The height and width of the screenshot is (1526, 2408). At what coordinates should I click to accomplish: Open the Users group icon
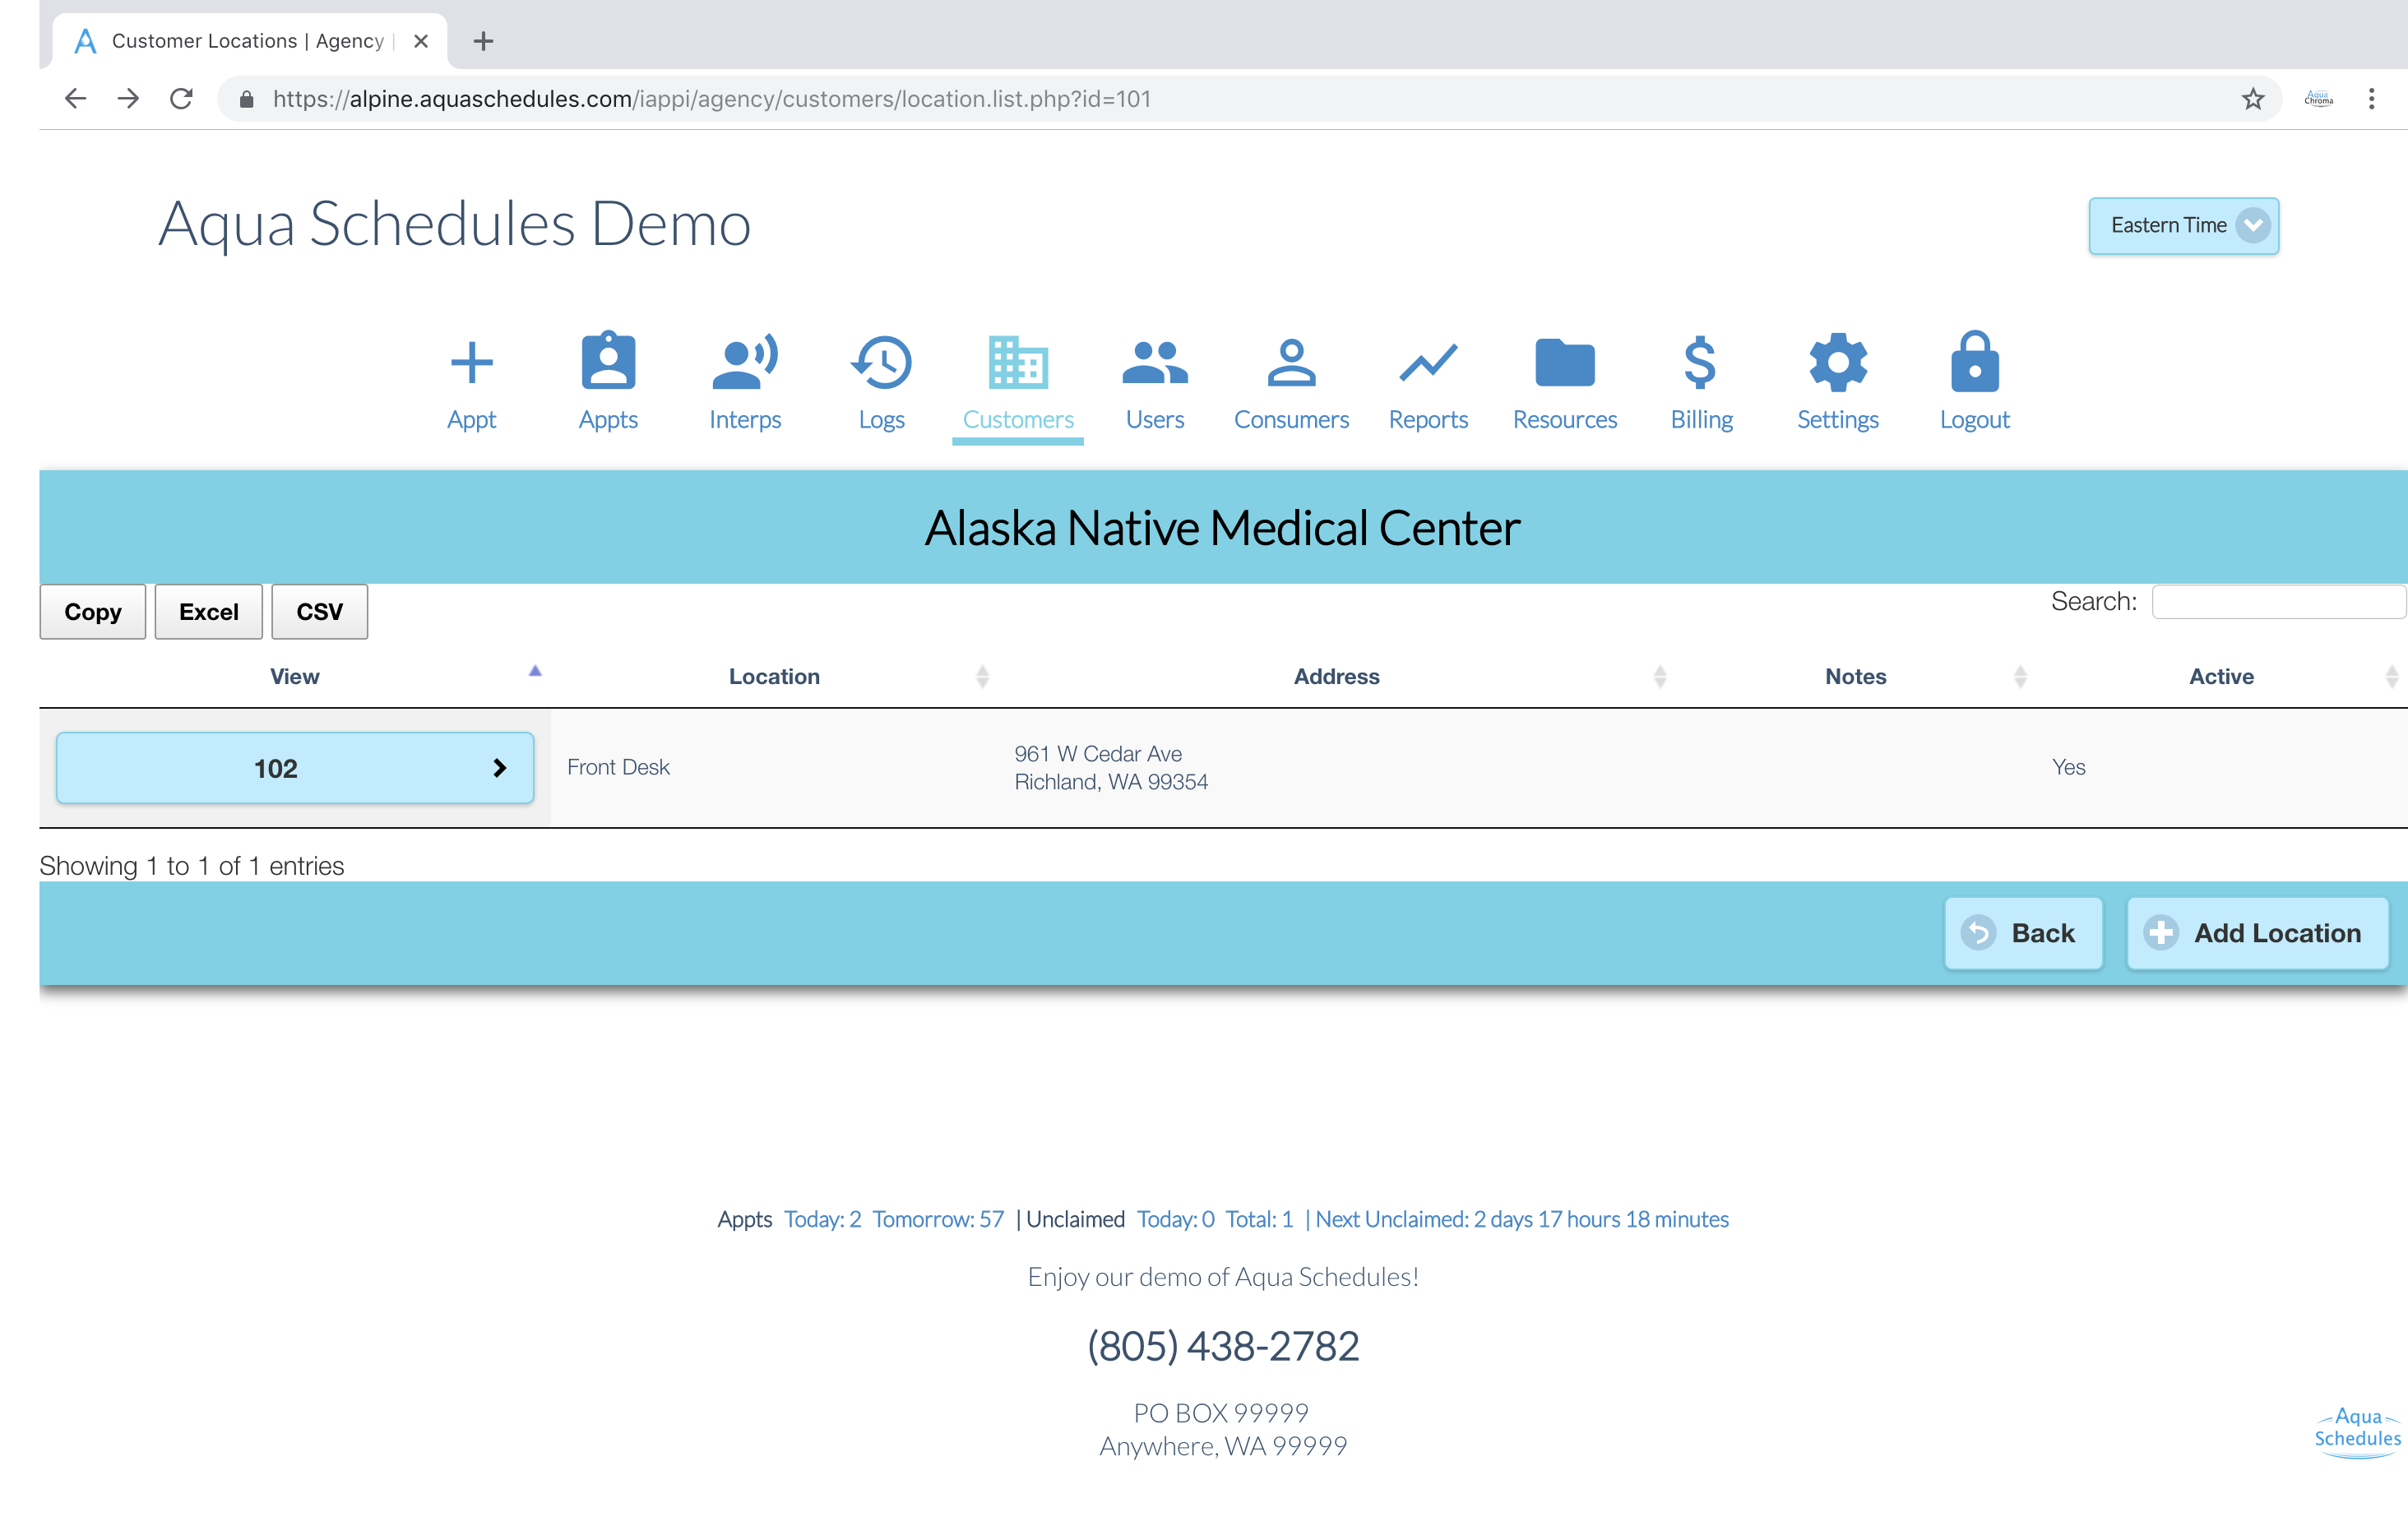[x=1155, y=362]
